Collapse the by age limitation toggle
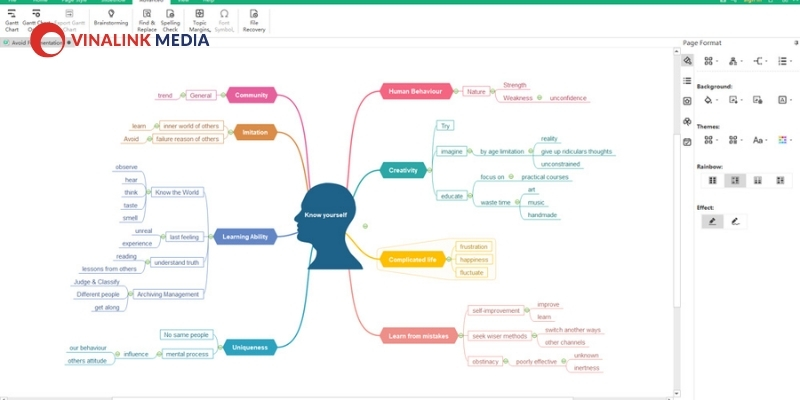800x400 pixels. pyautogui.click(x=531, y=152)
